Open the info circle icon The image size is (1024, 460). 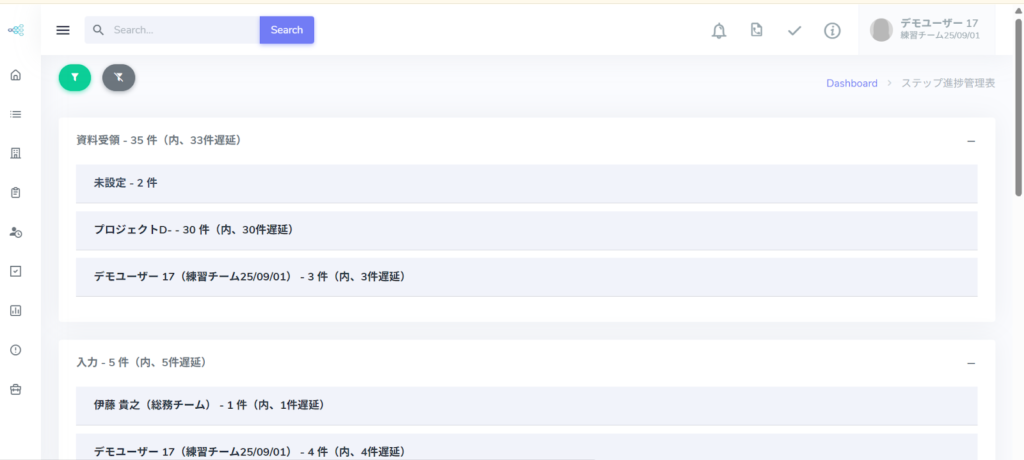[x=832, y=31]
